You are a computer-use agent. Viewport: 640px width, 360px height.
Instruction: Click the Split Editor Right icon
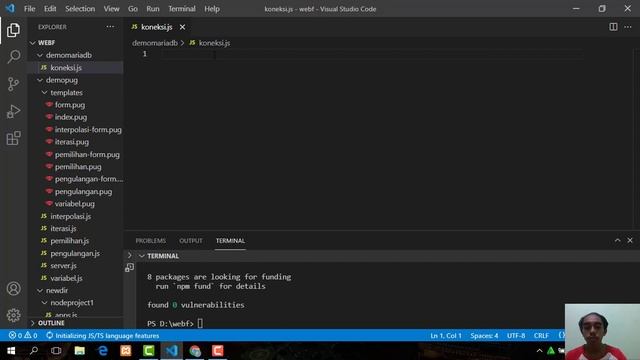click(x=613, y=27)
